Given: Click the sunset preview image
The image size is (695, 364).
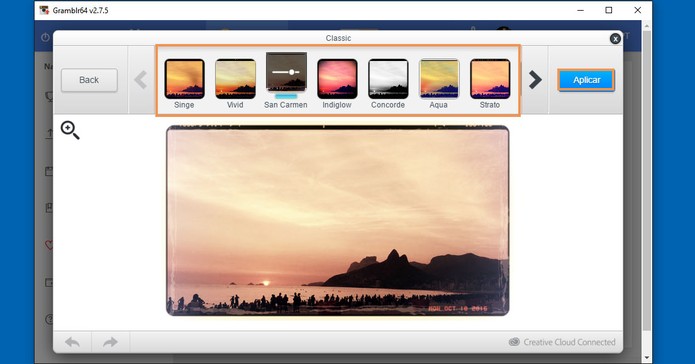Looking at the screenshot, I should 338,221.
